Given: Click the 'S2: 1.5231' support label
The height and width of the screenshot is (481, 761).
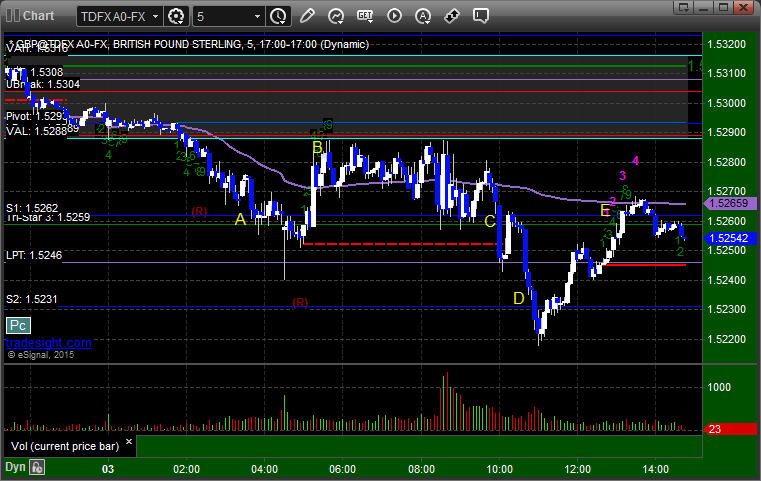Looking at the screenshot, I should point(32,299).
